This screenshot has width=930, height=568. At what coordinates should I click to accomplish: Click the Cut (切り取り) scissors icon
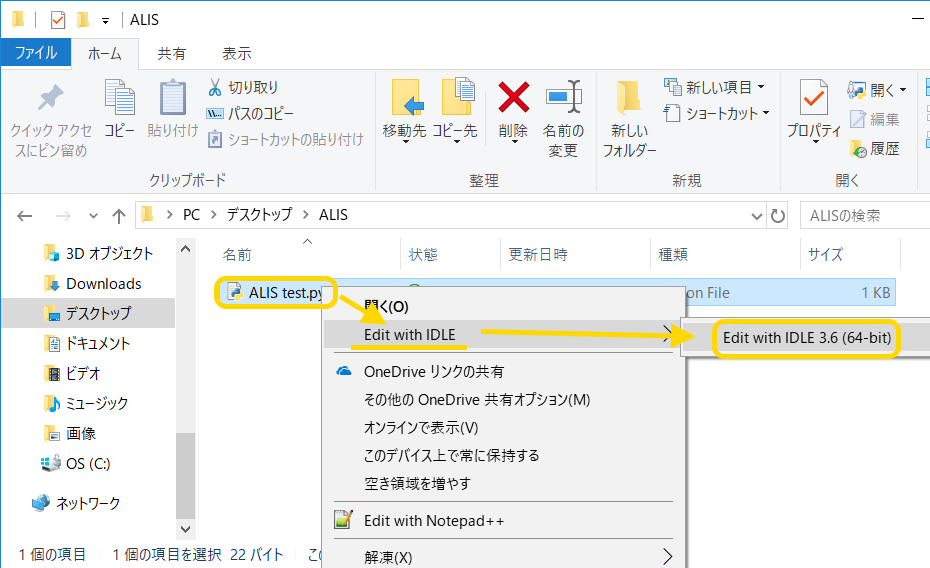(215, 88)
